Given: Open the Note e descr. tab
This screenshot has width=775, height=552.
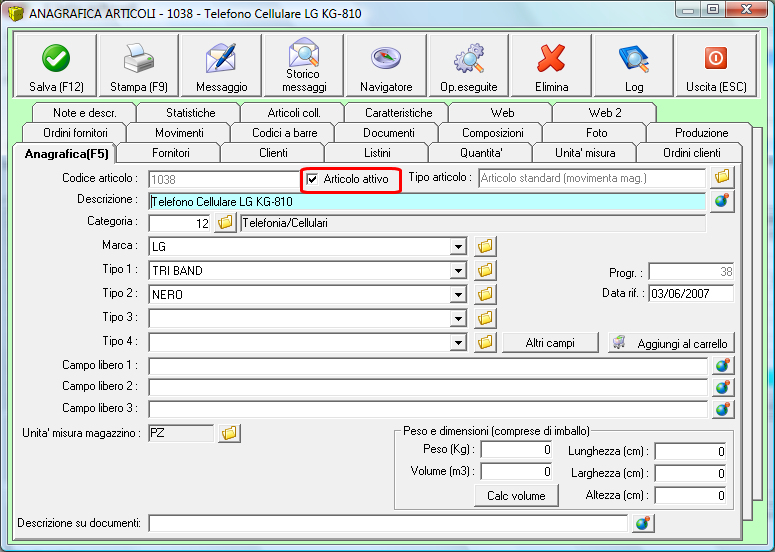Looking at the screenshot, I should (85, 112).
